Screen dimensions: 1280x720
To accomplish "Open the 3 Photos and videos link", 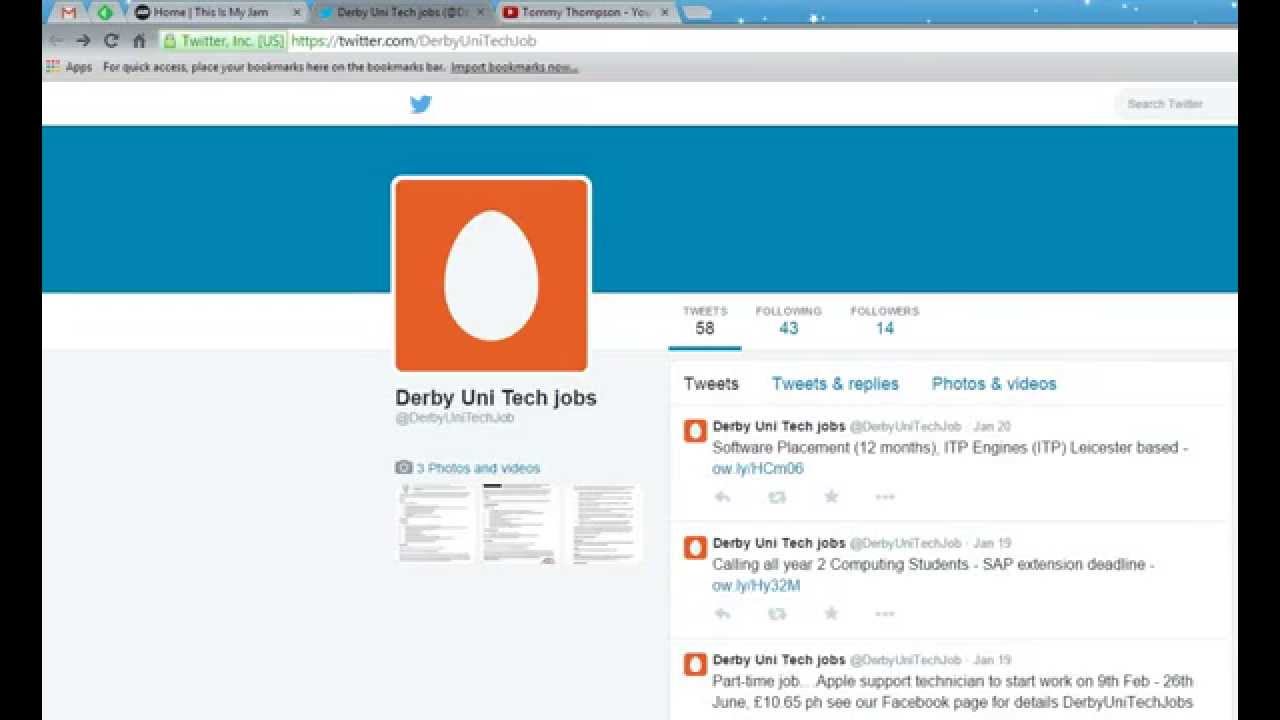I will (467, 468).
